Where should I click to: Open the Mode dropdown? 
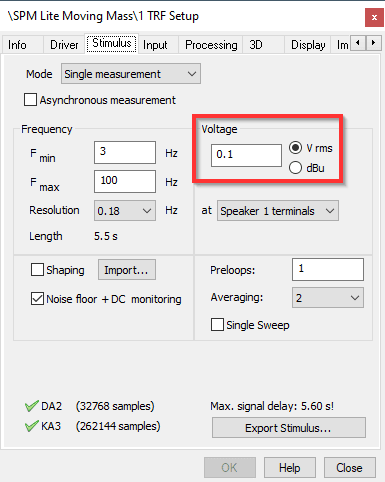[131, 74]
